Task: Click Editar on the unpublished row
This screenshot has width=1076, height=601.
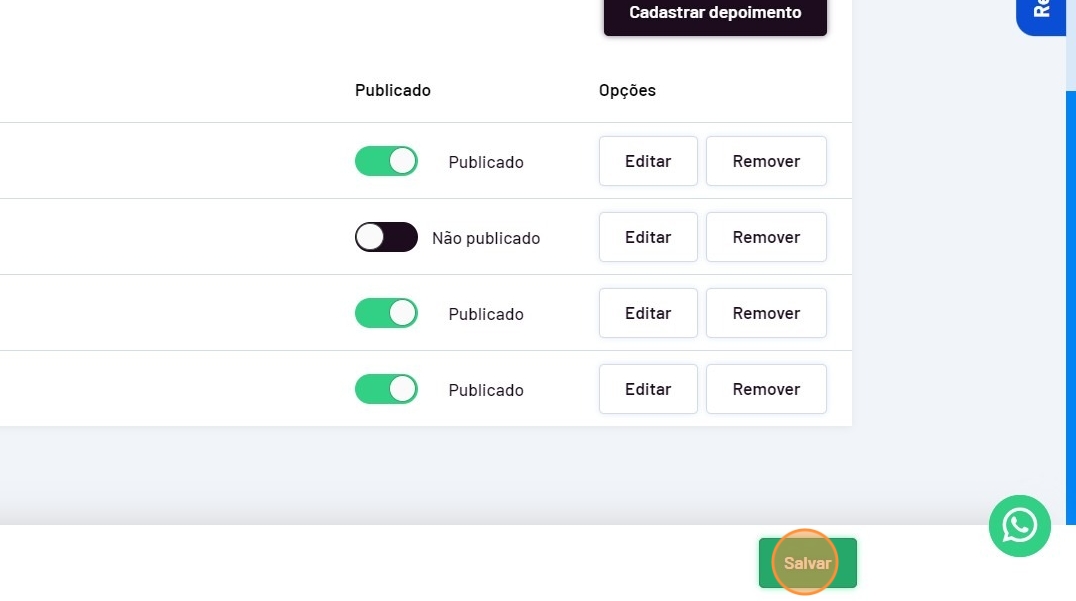Action: tap(648, 237)
